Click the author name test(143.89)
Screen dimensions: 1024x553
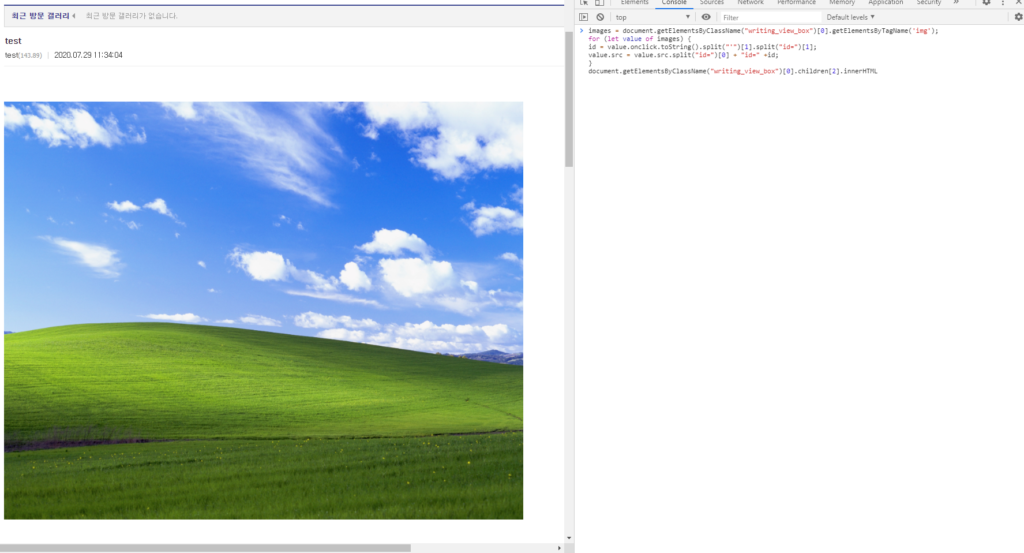click(23, 55)
